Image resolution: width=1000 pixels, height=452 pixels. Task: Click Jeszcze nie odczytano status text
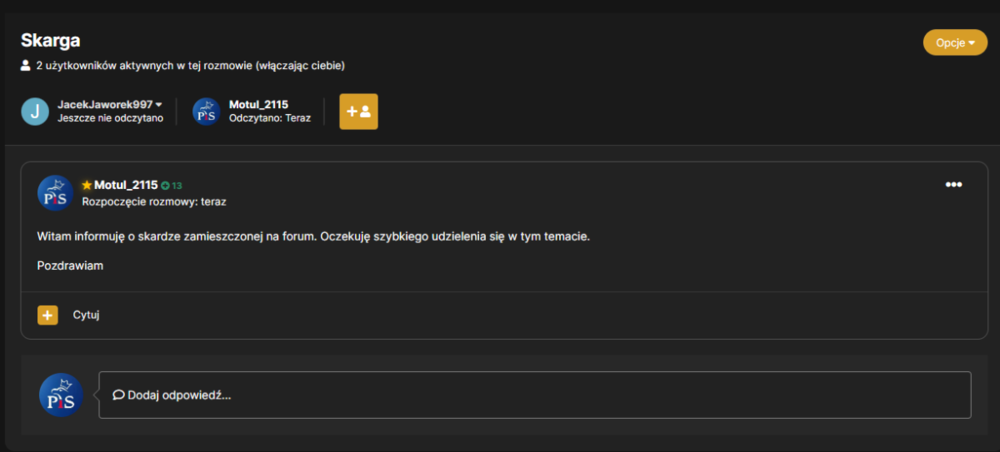coord(110,118)
